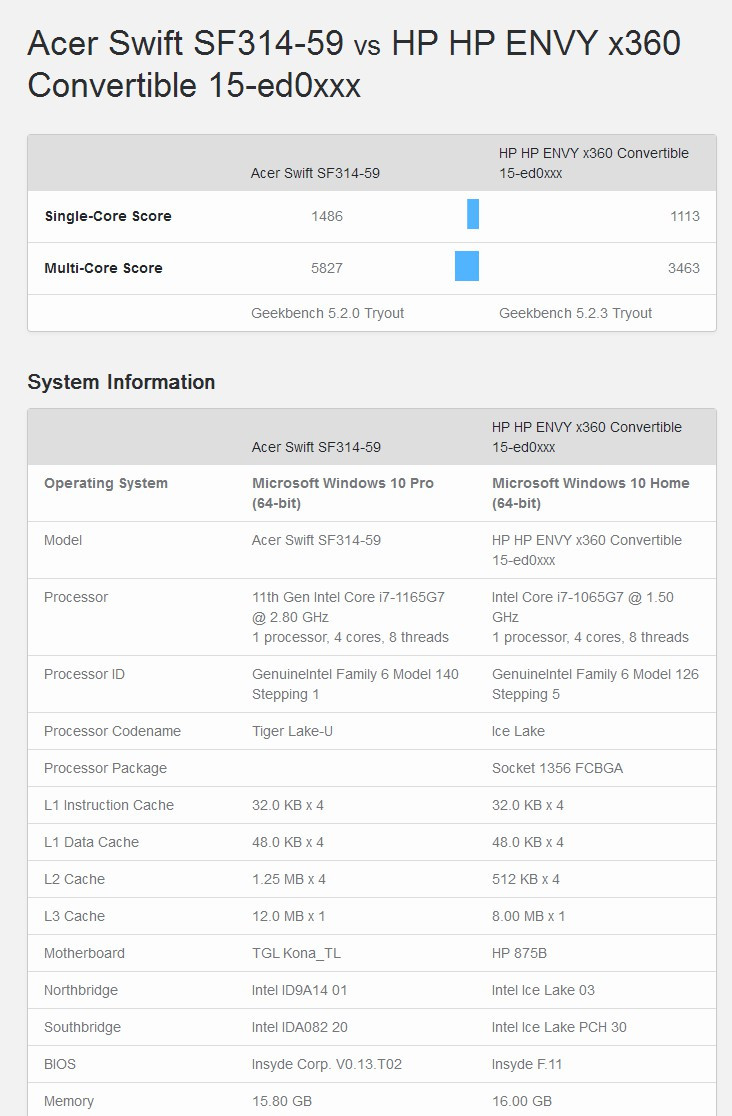Click the Multi-Core Score row label
This screenshot has height=1116, width=732.
click(103, 268)
